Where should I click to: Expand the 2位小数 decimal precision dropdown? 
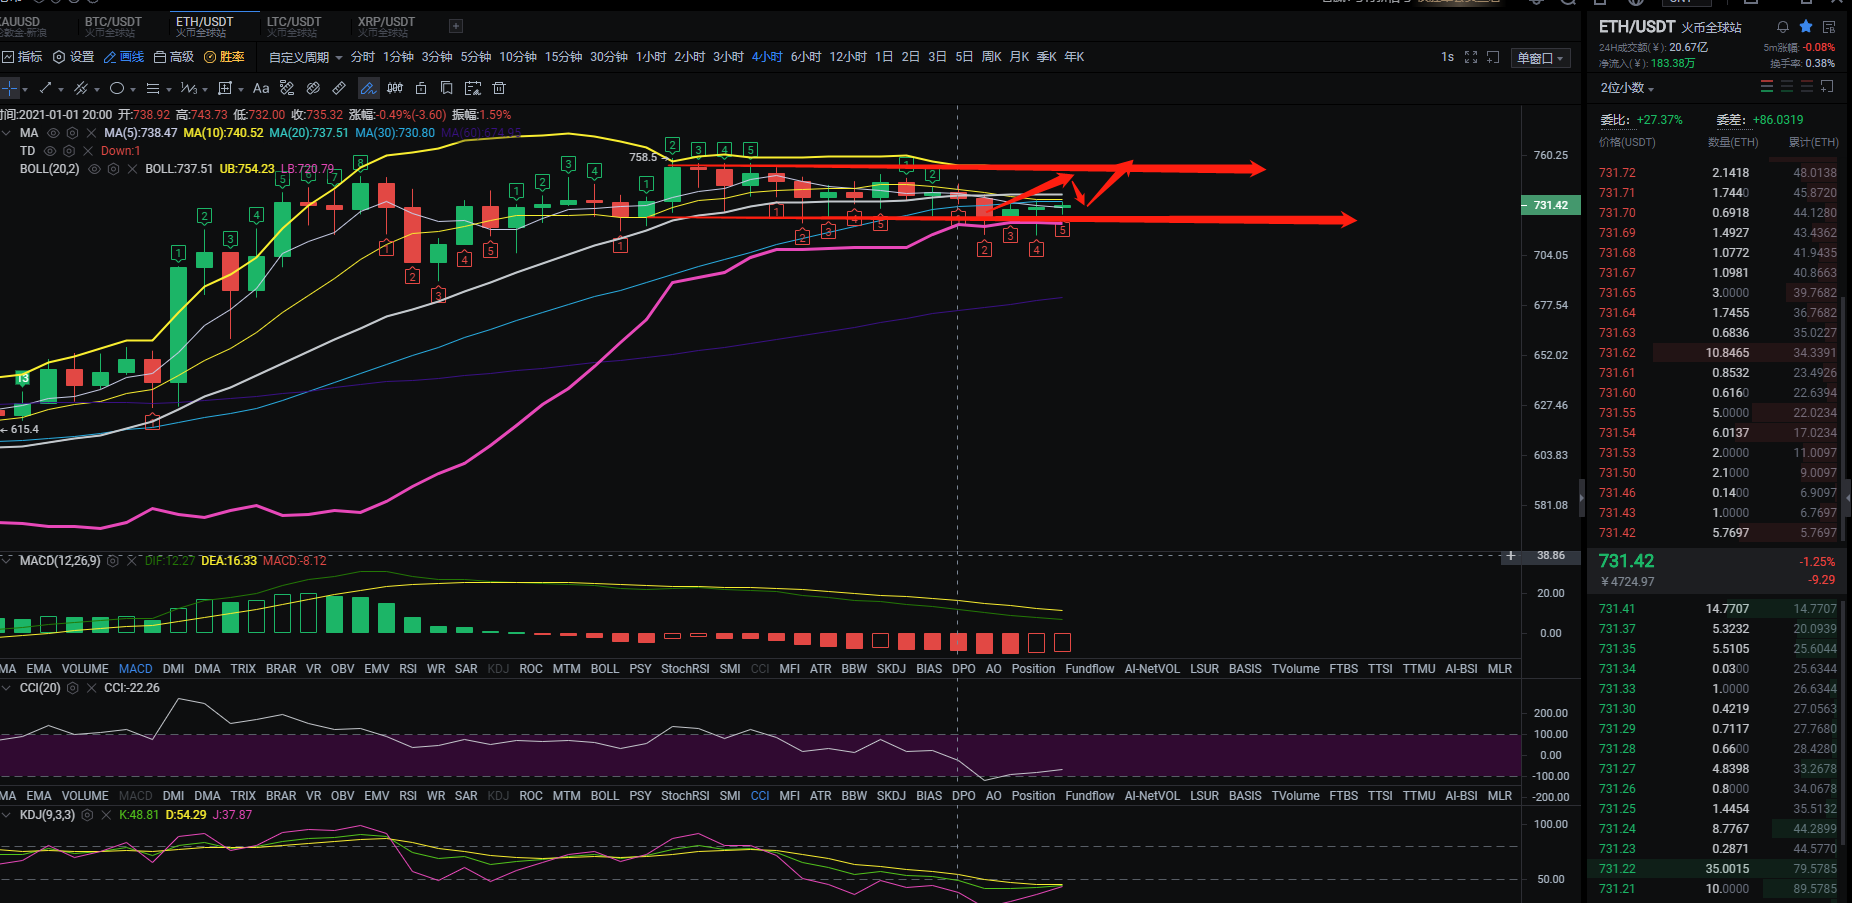tap(1627, 88)
